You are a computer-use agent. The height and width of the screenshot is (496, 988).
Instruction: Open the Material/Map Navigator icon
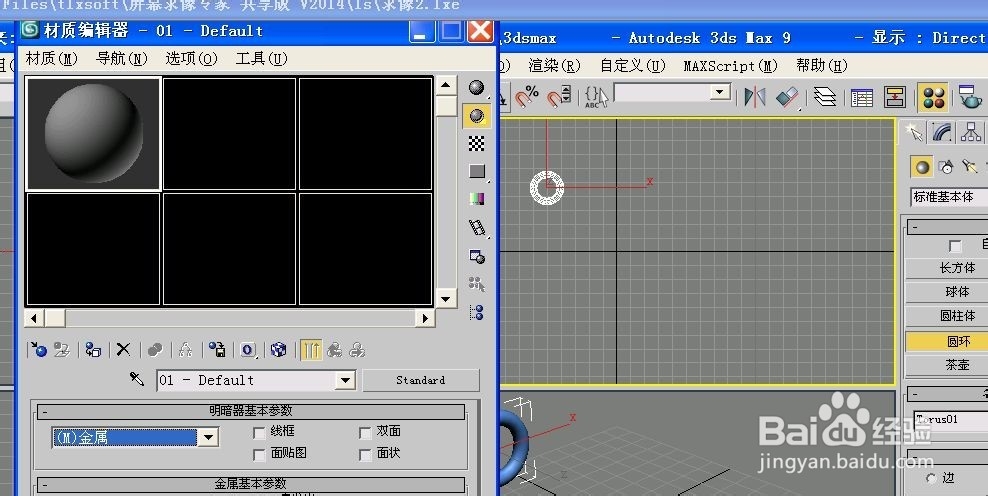477,312
